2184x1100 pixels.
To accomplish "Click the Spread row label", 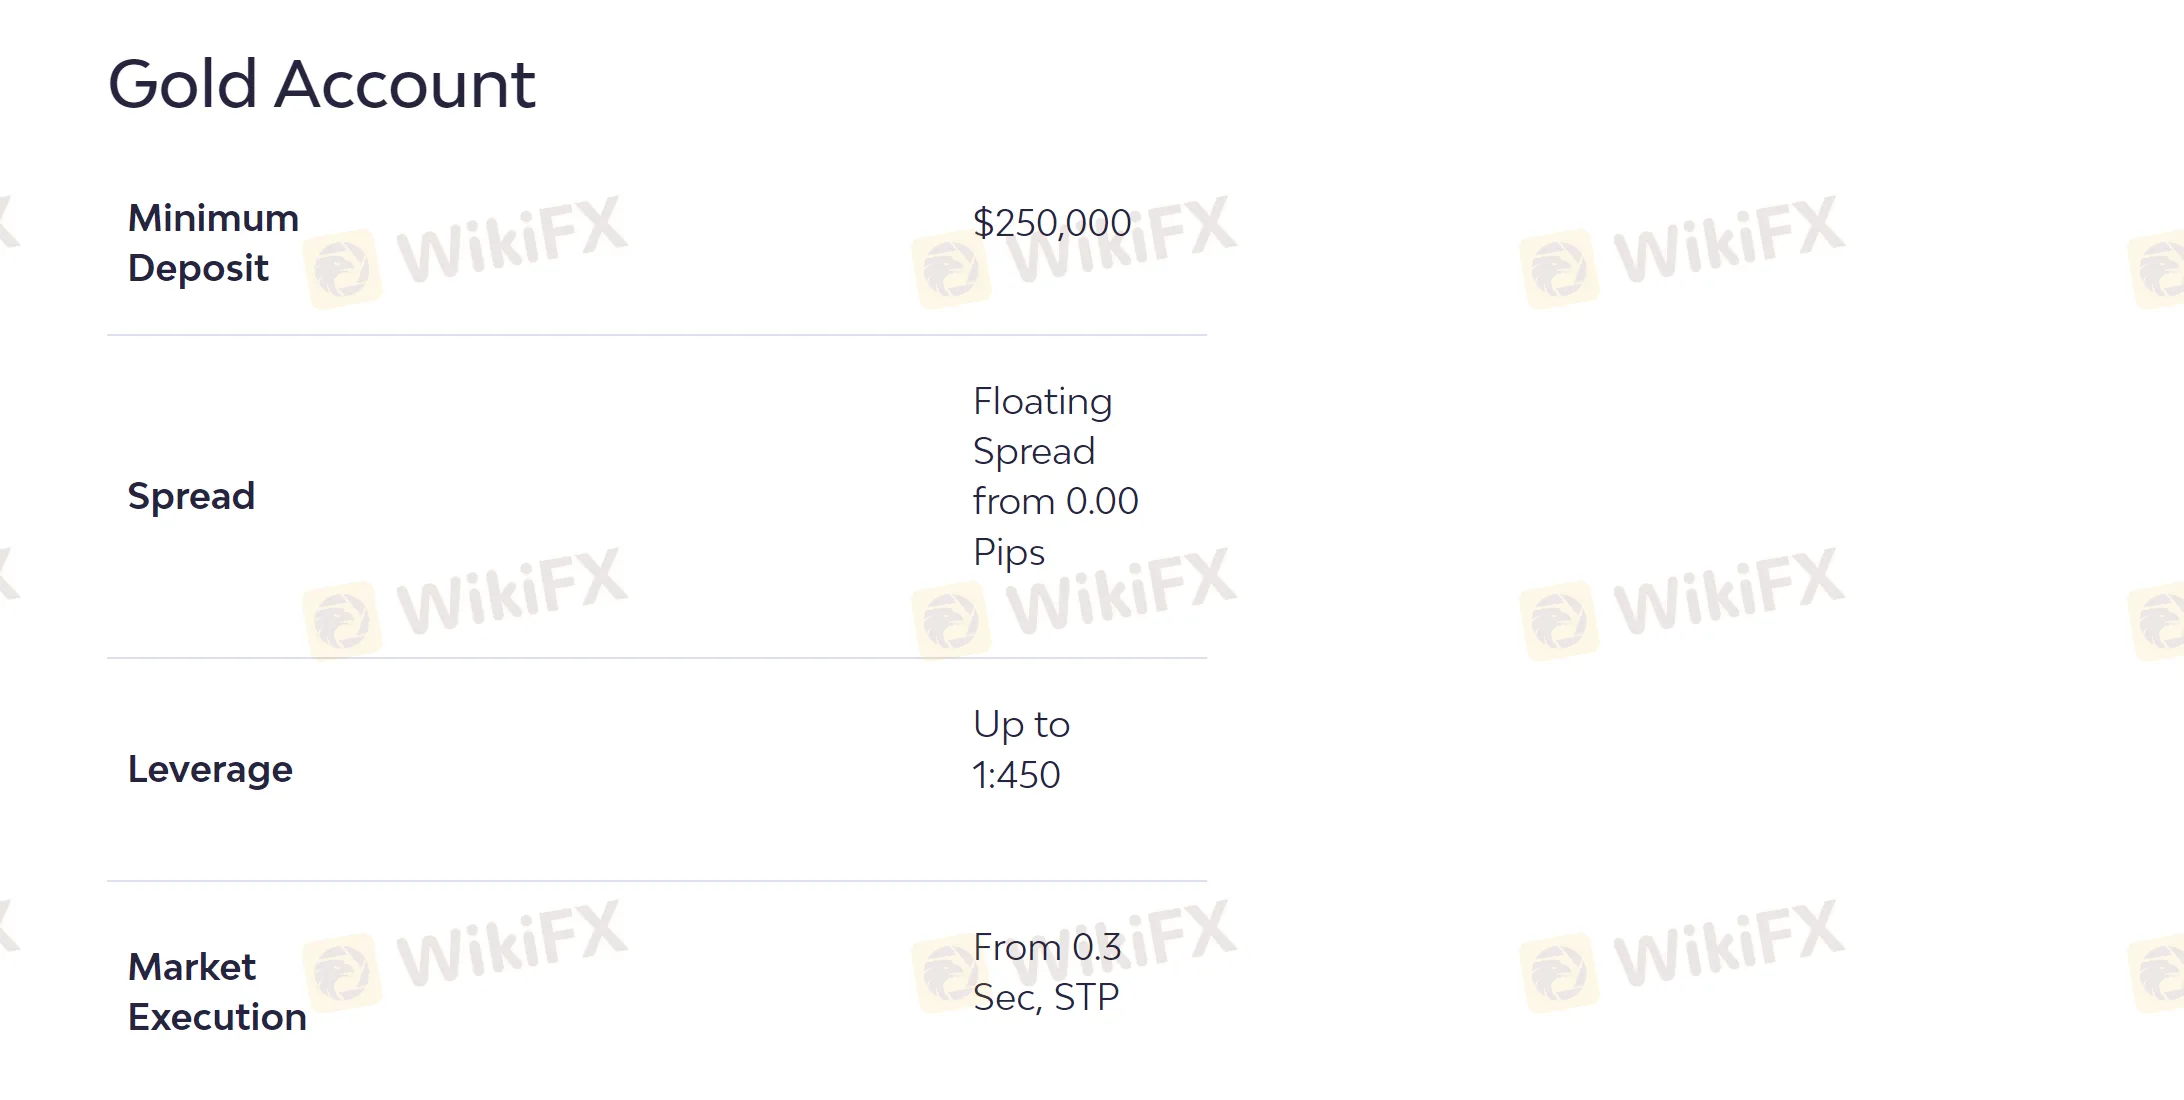I will pos(191,496).
